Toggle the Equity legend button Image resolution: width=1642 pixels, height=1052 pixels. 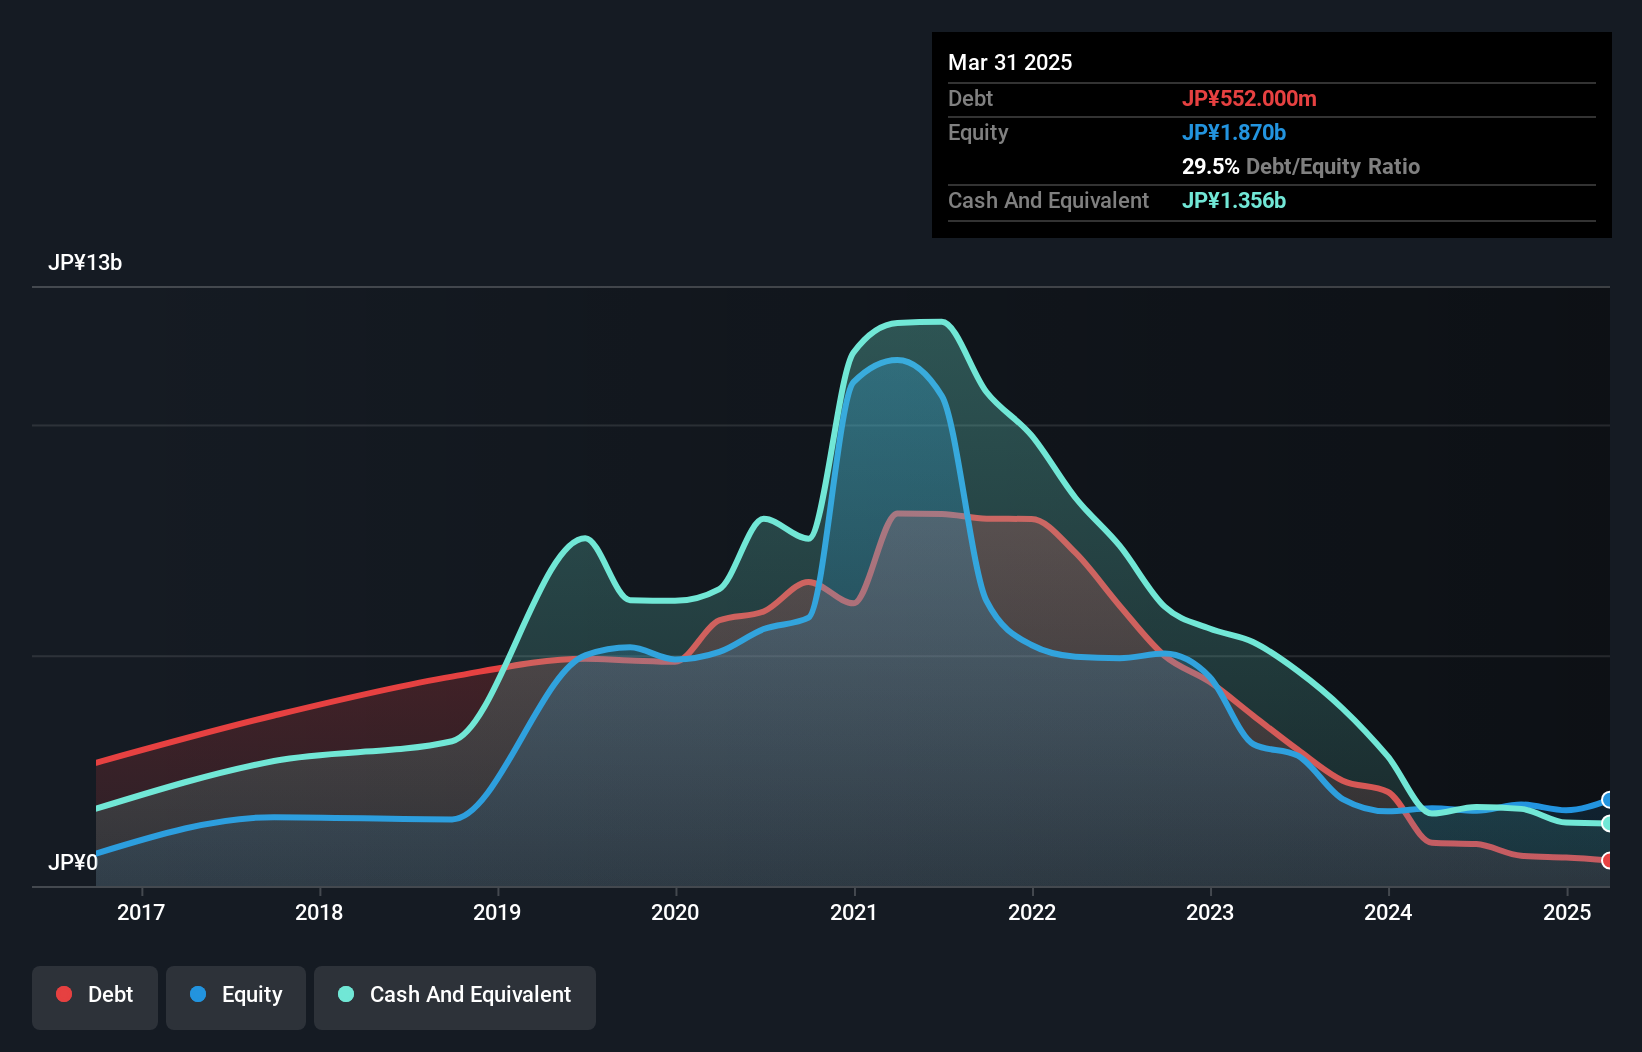pyautogui.click(x=236, y=997)
